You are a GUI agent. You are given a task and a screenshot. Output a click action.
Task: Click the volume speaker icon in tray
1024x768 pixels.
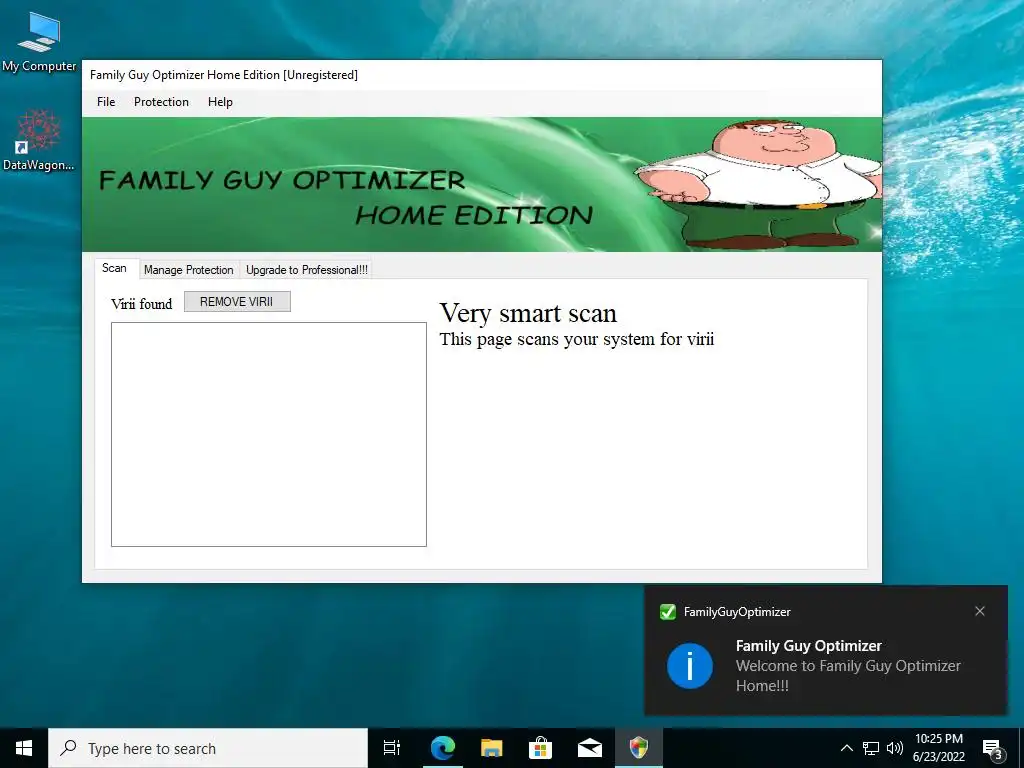click(895, 748)
